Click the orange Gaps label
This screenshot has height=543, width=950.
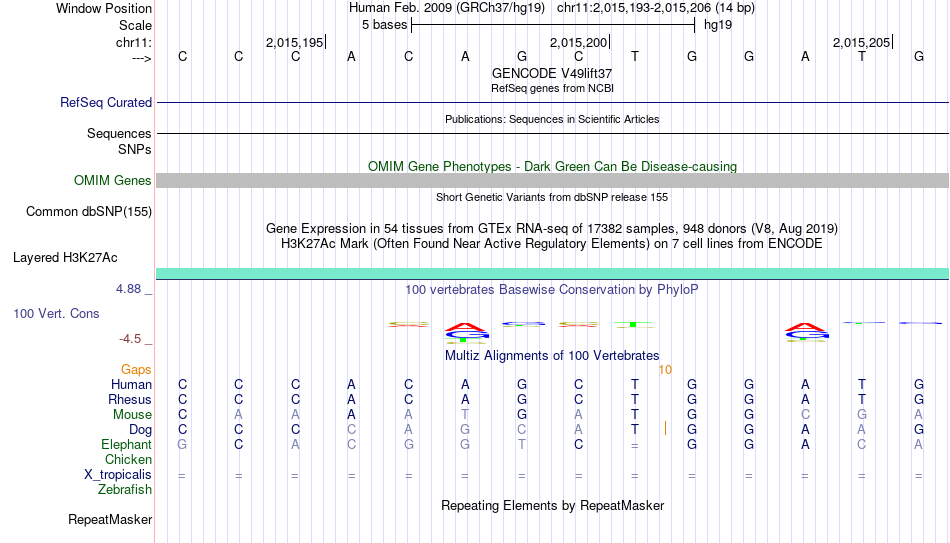pos(136,369)
